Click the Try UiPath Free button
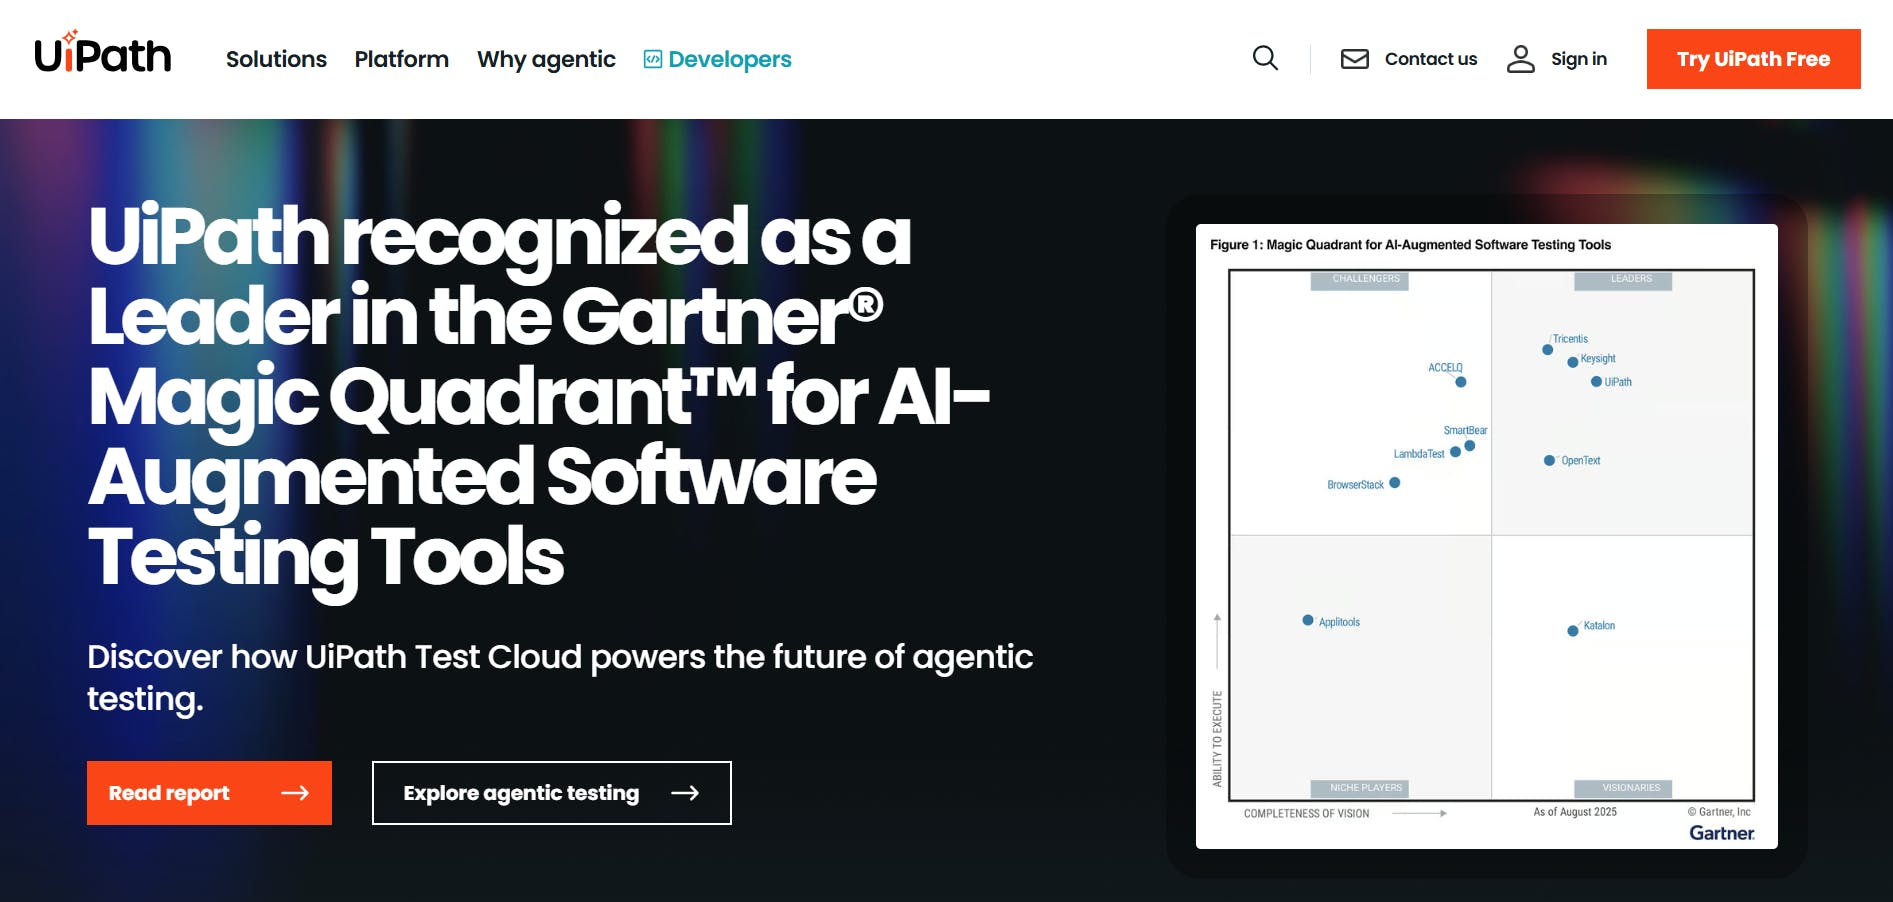 (1753, 59)
